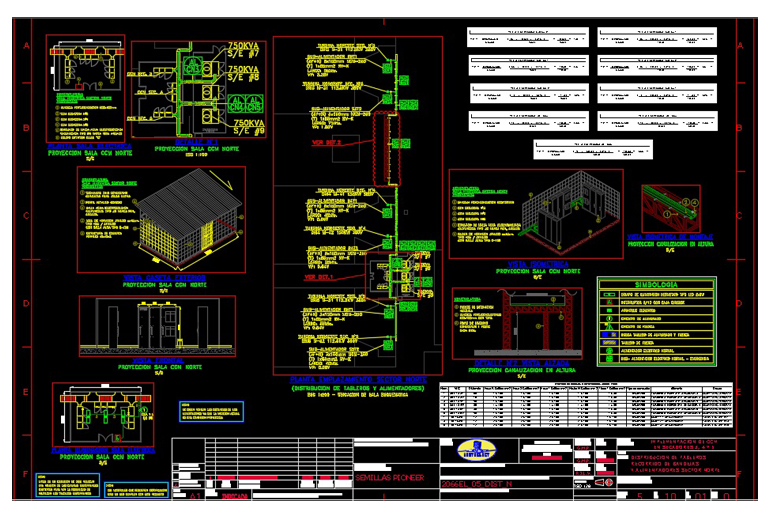Click the 750KVA S/E #7 transformer label
The width and height of the screenshot is (770, 515).
point(244,52)
